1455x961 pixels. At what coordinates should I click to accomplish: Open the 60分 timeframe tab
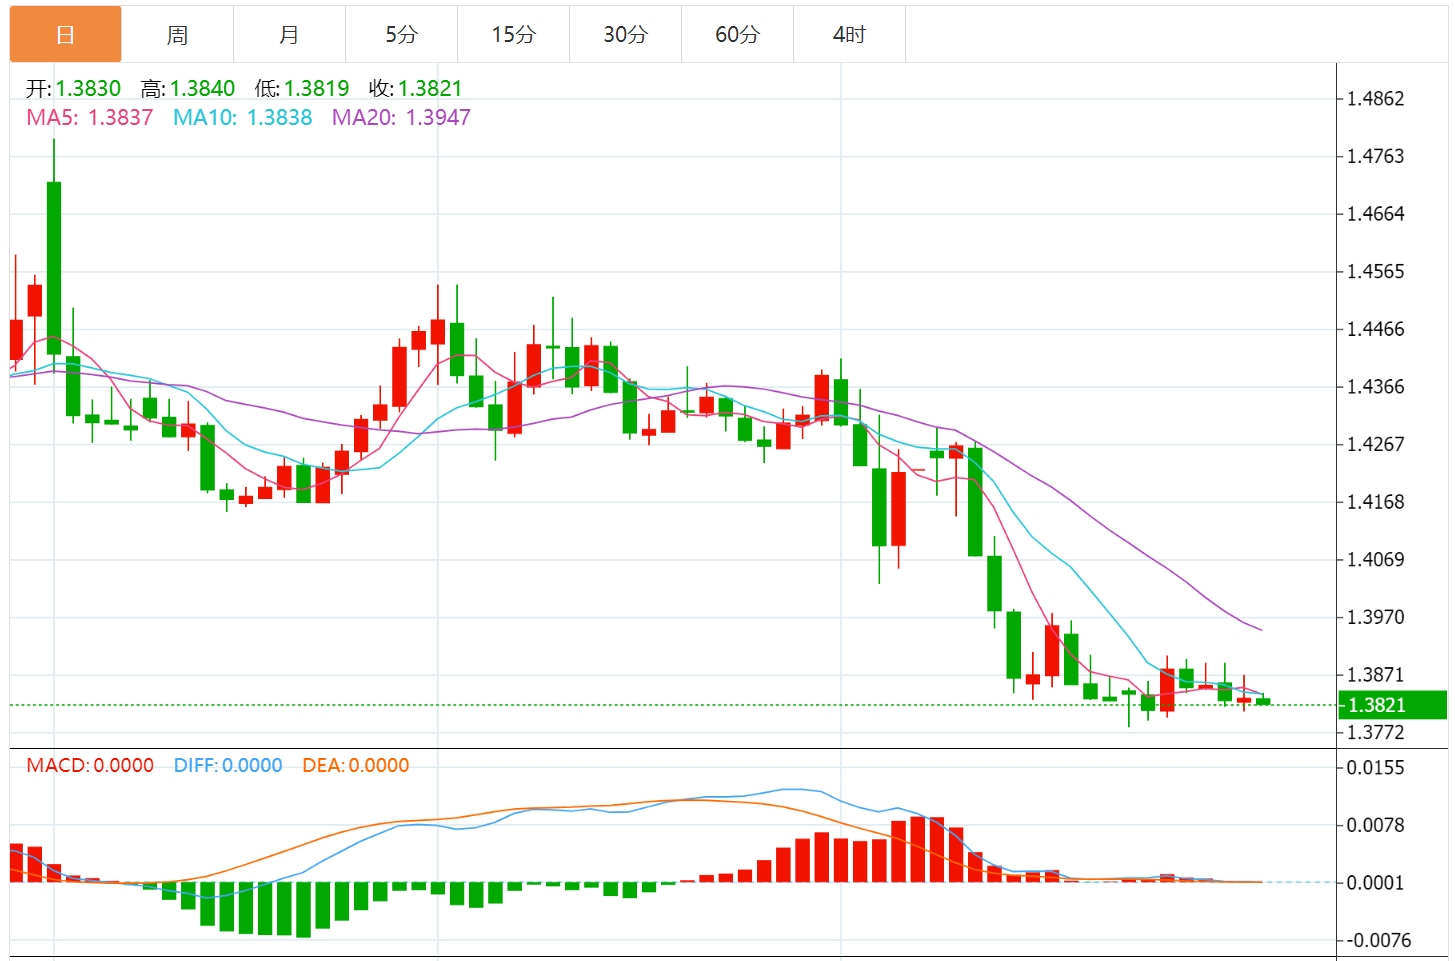click(738, 35)
